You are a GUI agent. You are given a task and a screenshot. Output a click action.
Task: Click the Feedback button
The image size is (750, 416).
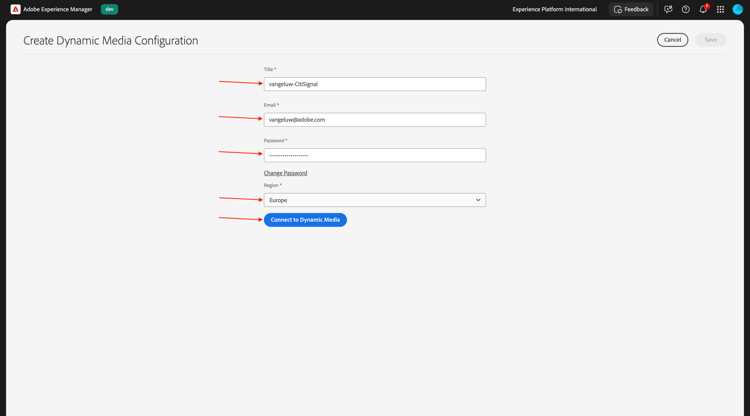pos(631,9)
